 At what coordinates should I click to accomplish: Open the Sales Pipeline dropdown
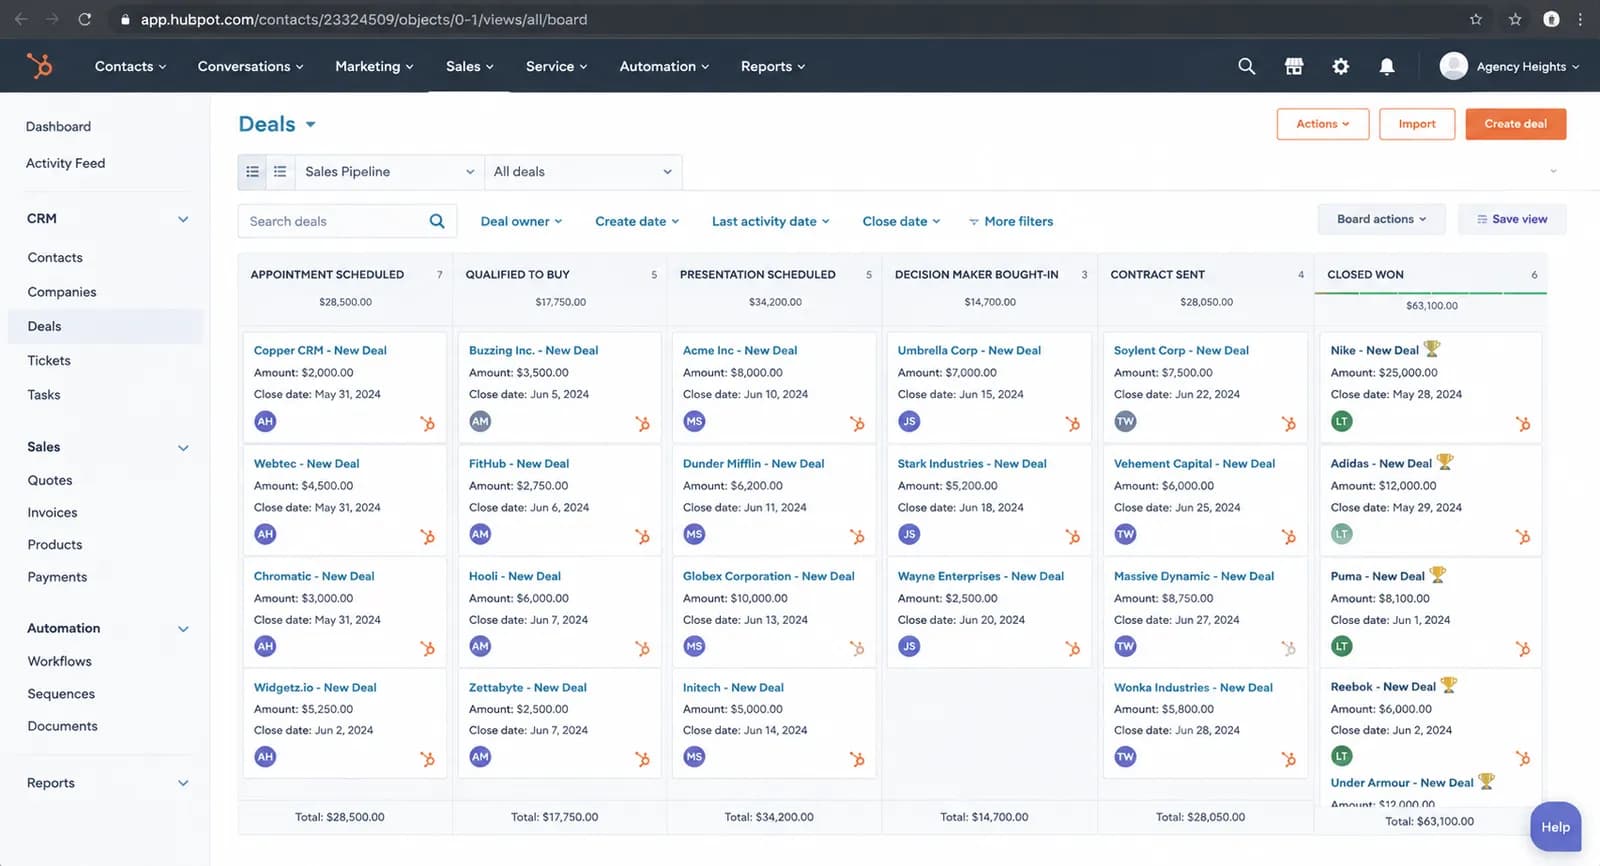[389, 172]
